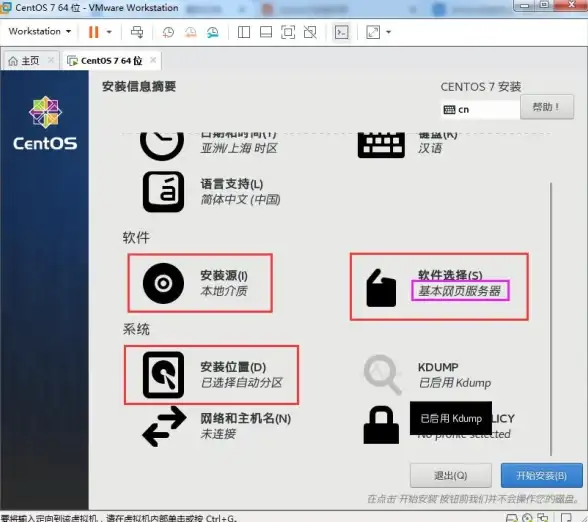Toggle the thumbnail bar view
The image size is (588, 522).
266,32
